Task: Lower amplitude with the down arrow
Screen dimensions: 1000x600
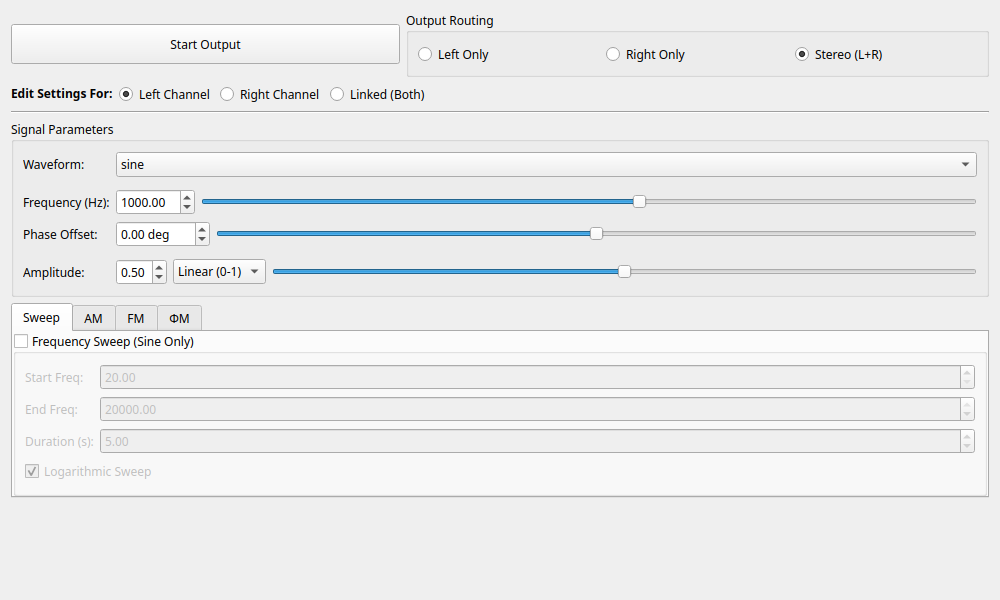Action: 158,278
